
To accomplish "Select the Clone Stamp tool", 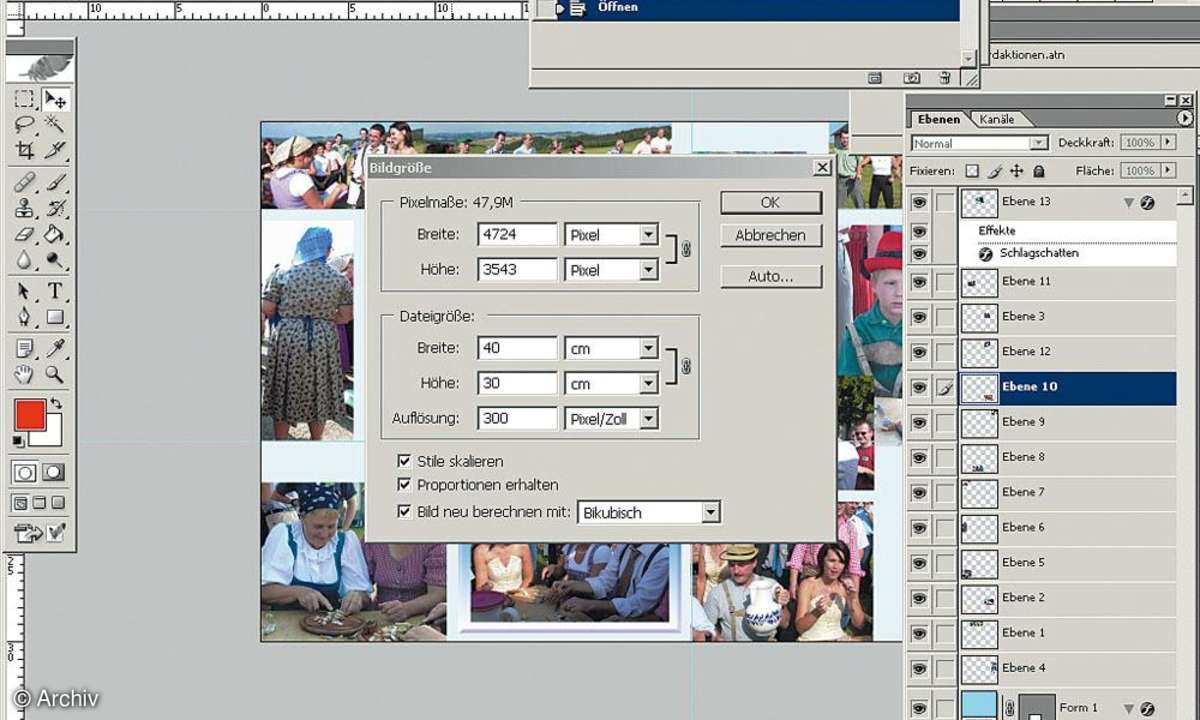I will click(24, 209).
